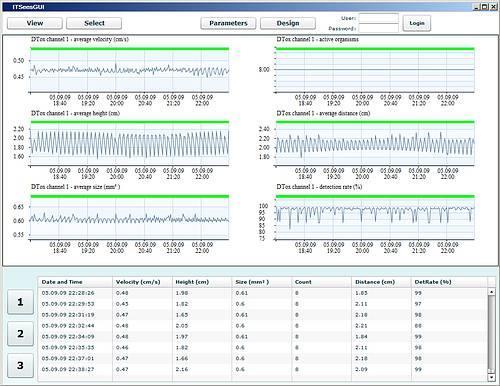The image size is (500, 386).
Task: Sort by Count column header
Action: 321,282
